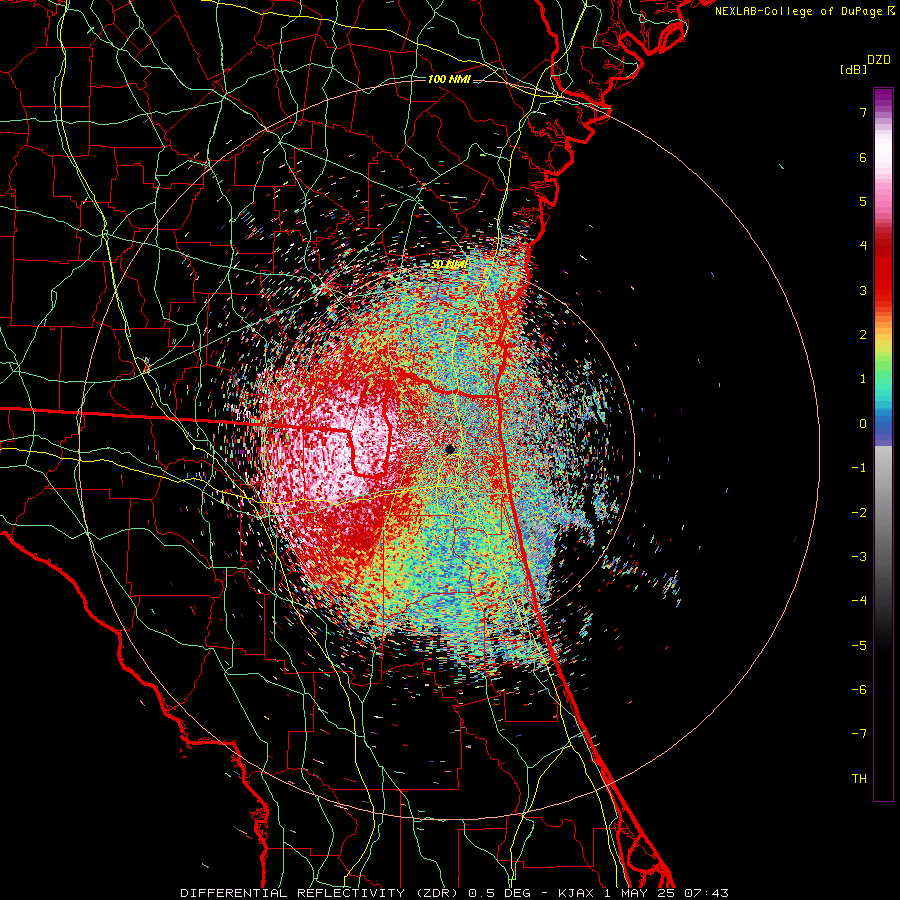Click the '5' value on the color scale
Viewport: 900px width, 900px height.
[863, 201]
